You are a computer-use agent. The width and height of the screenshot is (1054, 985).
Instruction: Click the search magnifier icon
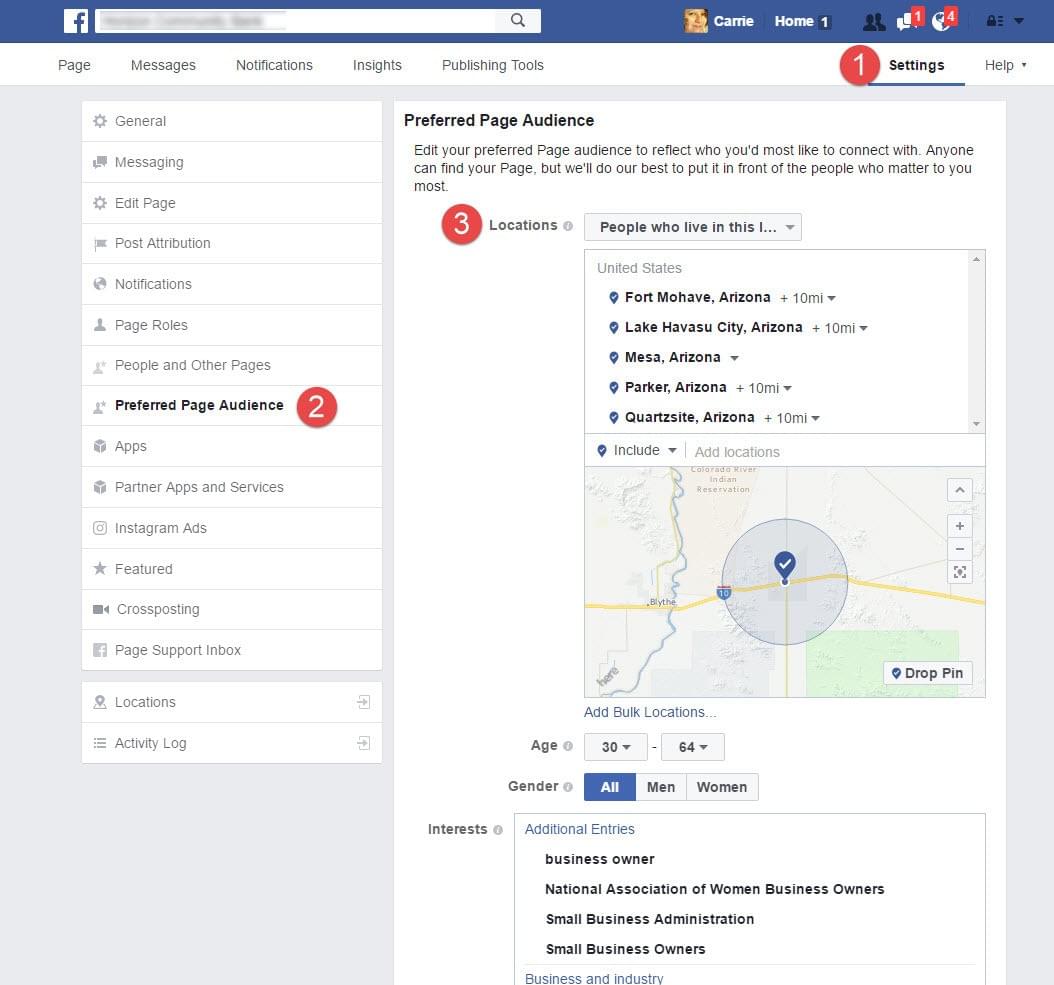(518, 20)
